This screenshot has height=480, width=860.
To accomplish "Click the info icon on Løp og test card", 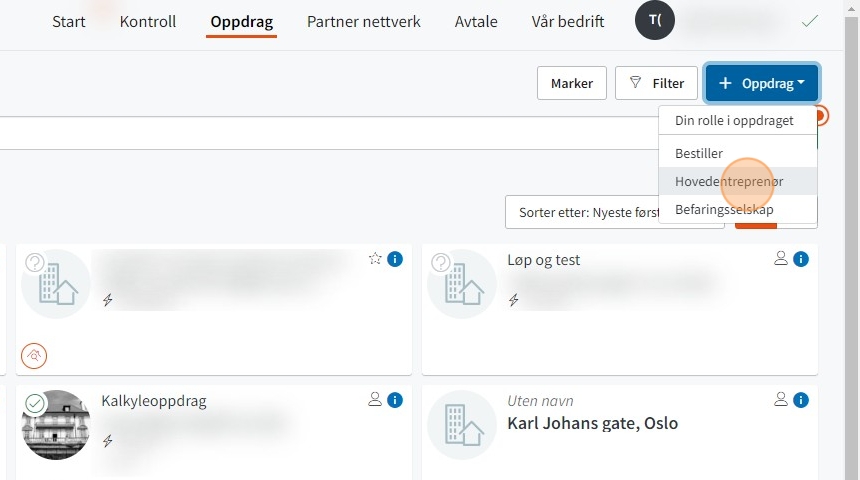I will click(801, 259).
